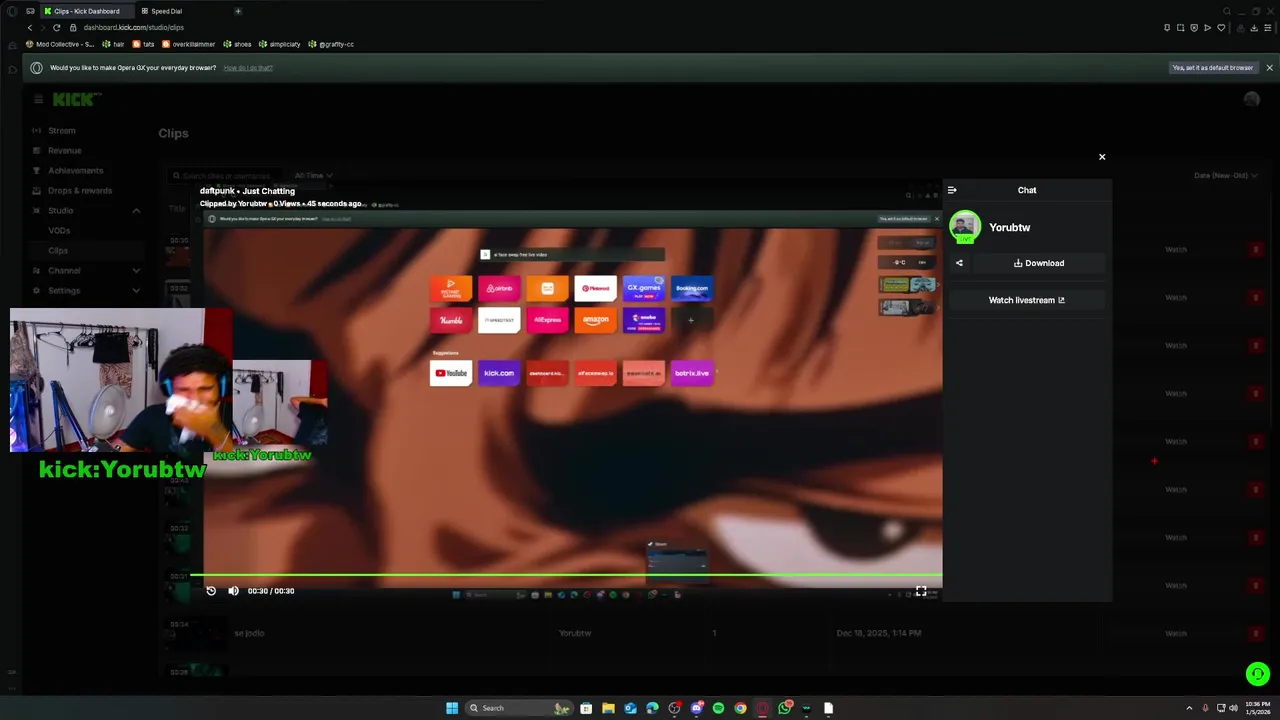Seek on the green clip progress bar
Viewport: 1280px width, 720px height.
click(566, 575)
